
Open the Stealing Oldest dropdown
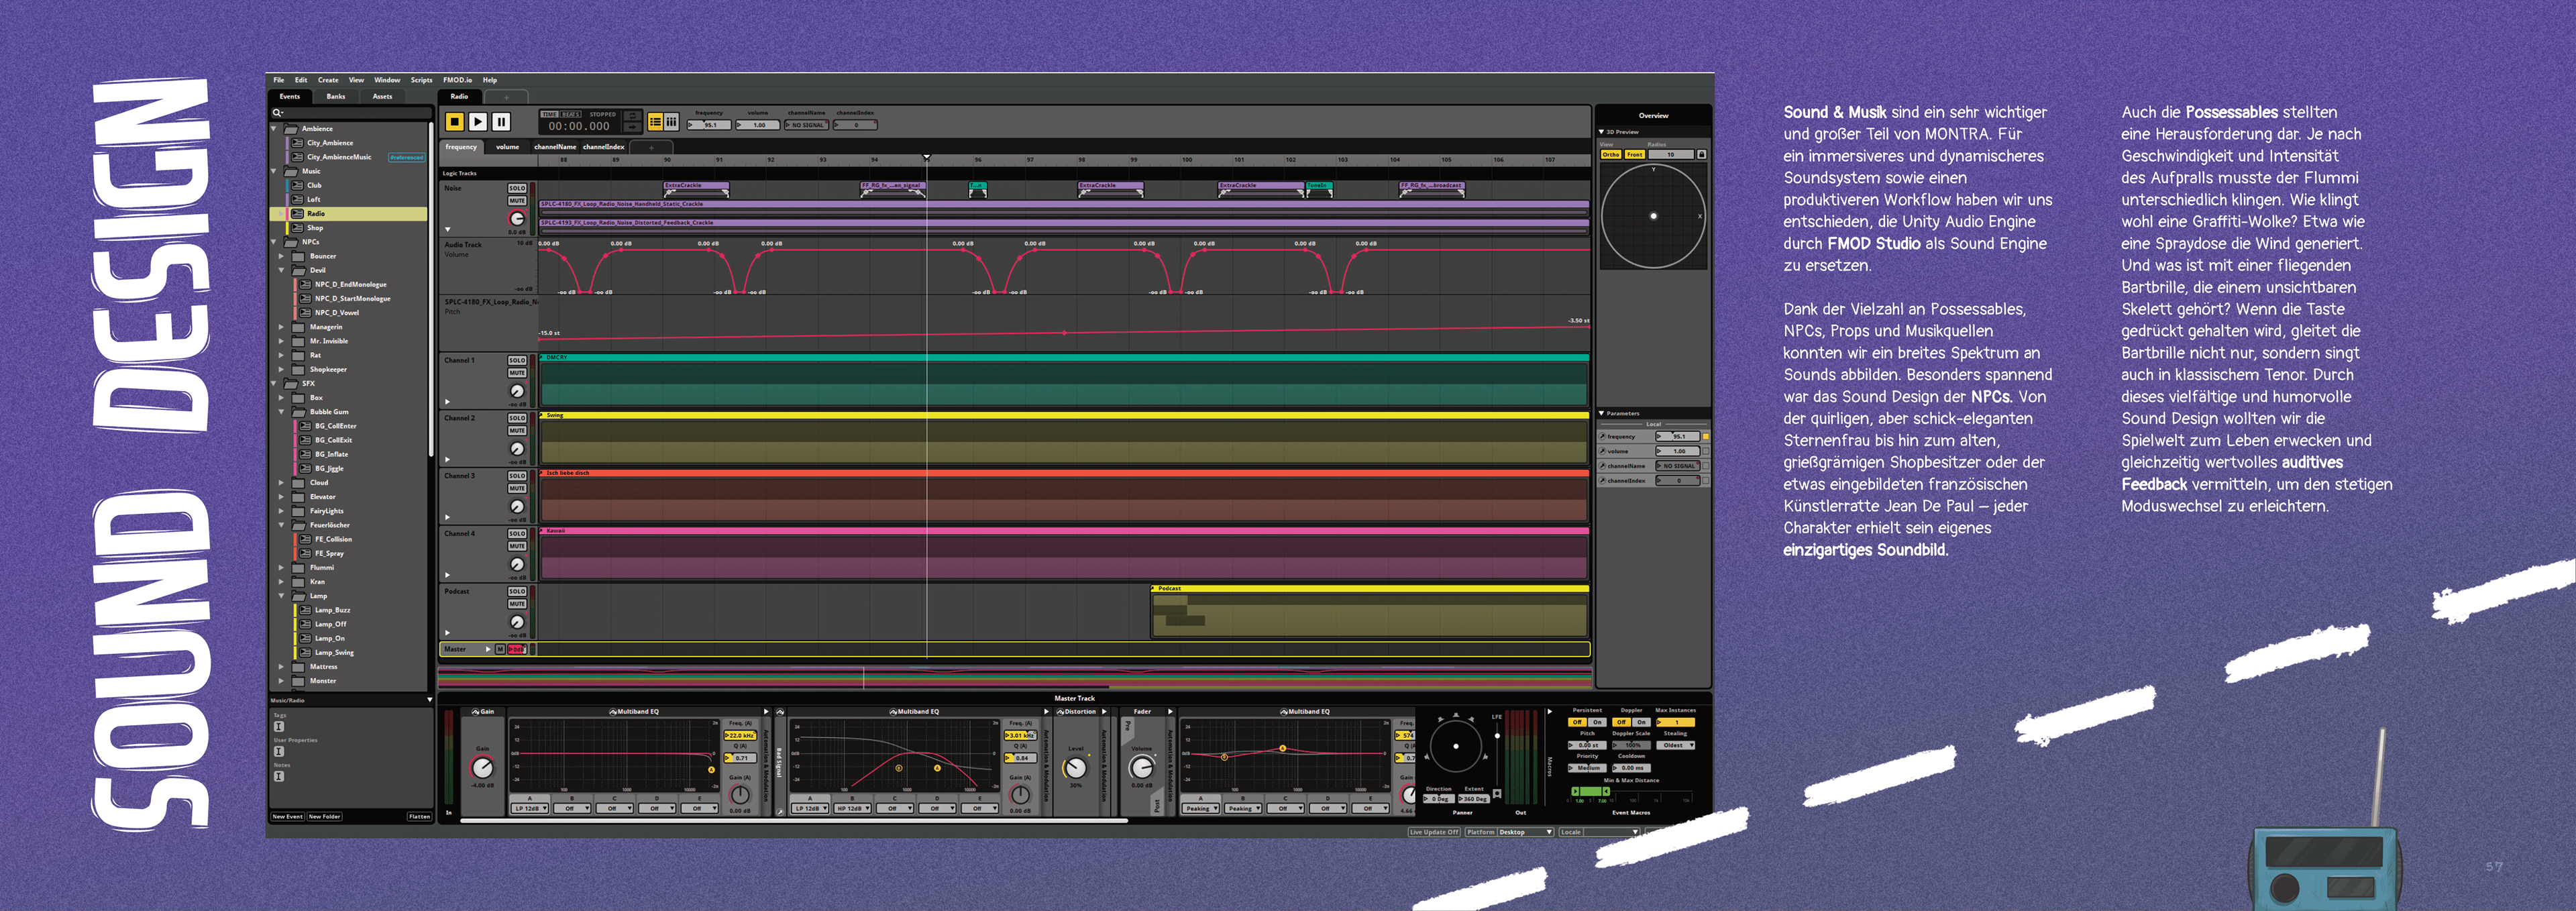click(x=1677, y=745)
